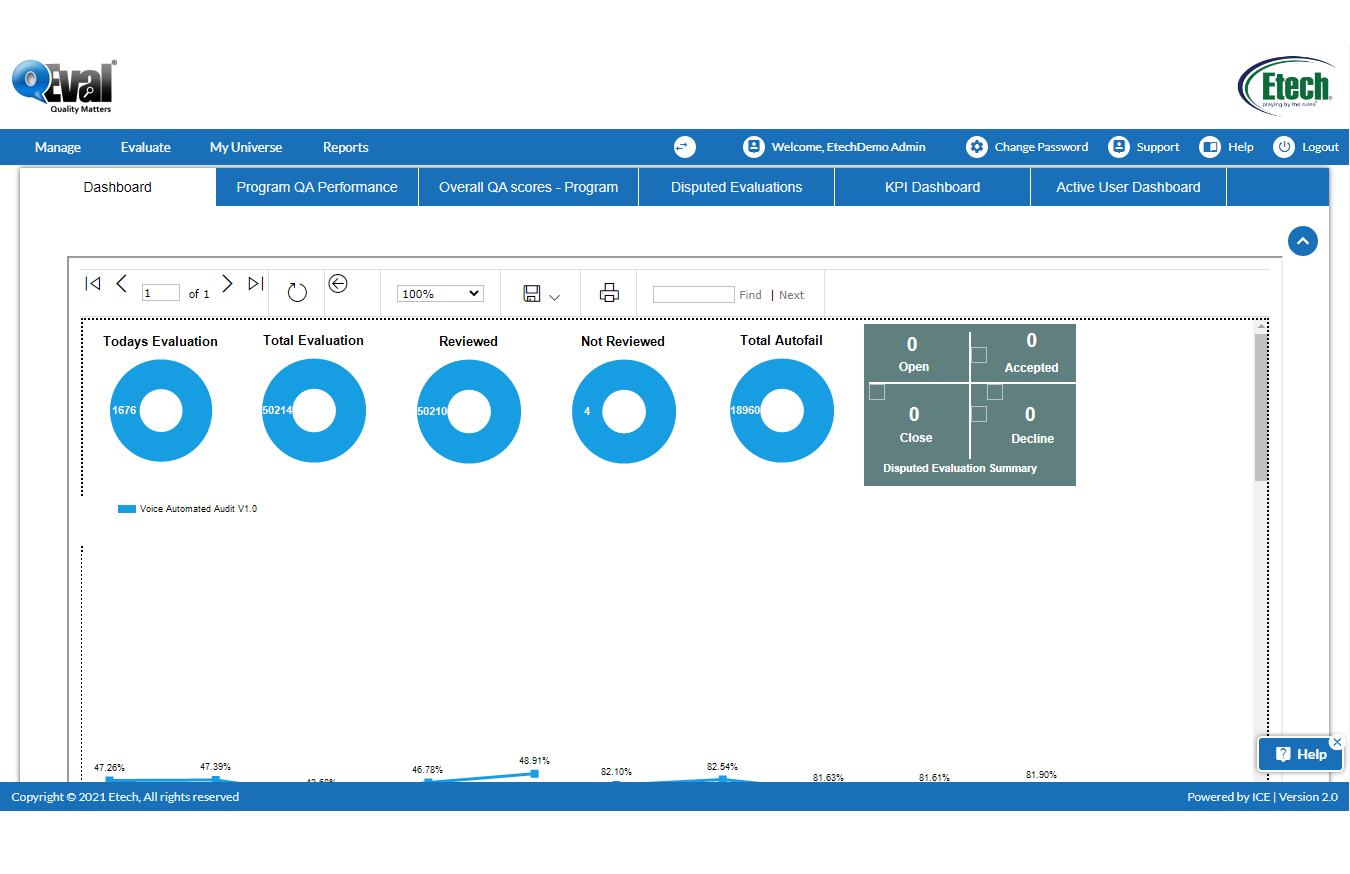Go to first page of report
The height and width of the screenshot is (874, 1350).
click(x=93, y=284)
